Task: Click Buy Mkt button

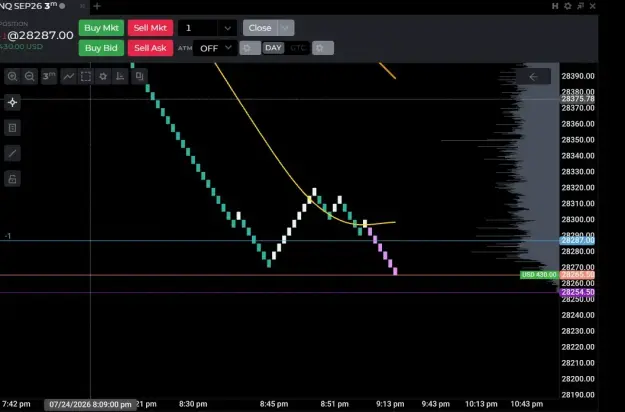Action: coord(101,28)
